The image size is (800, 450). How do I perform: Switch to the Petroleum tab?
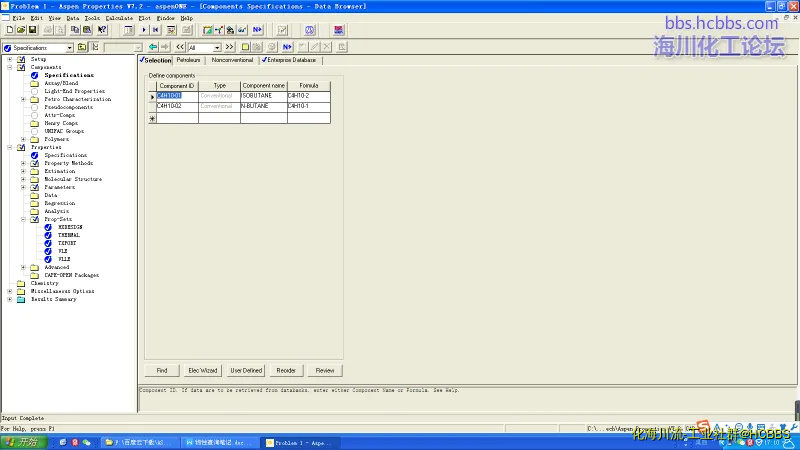coord(188,60)
